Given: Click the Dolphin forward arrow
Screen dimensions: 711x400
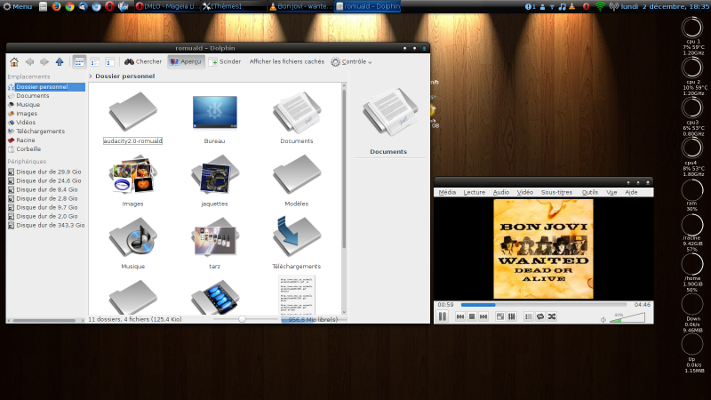Looking at the screenshot, I should [x=44, y=62].
